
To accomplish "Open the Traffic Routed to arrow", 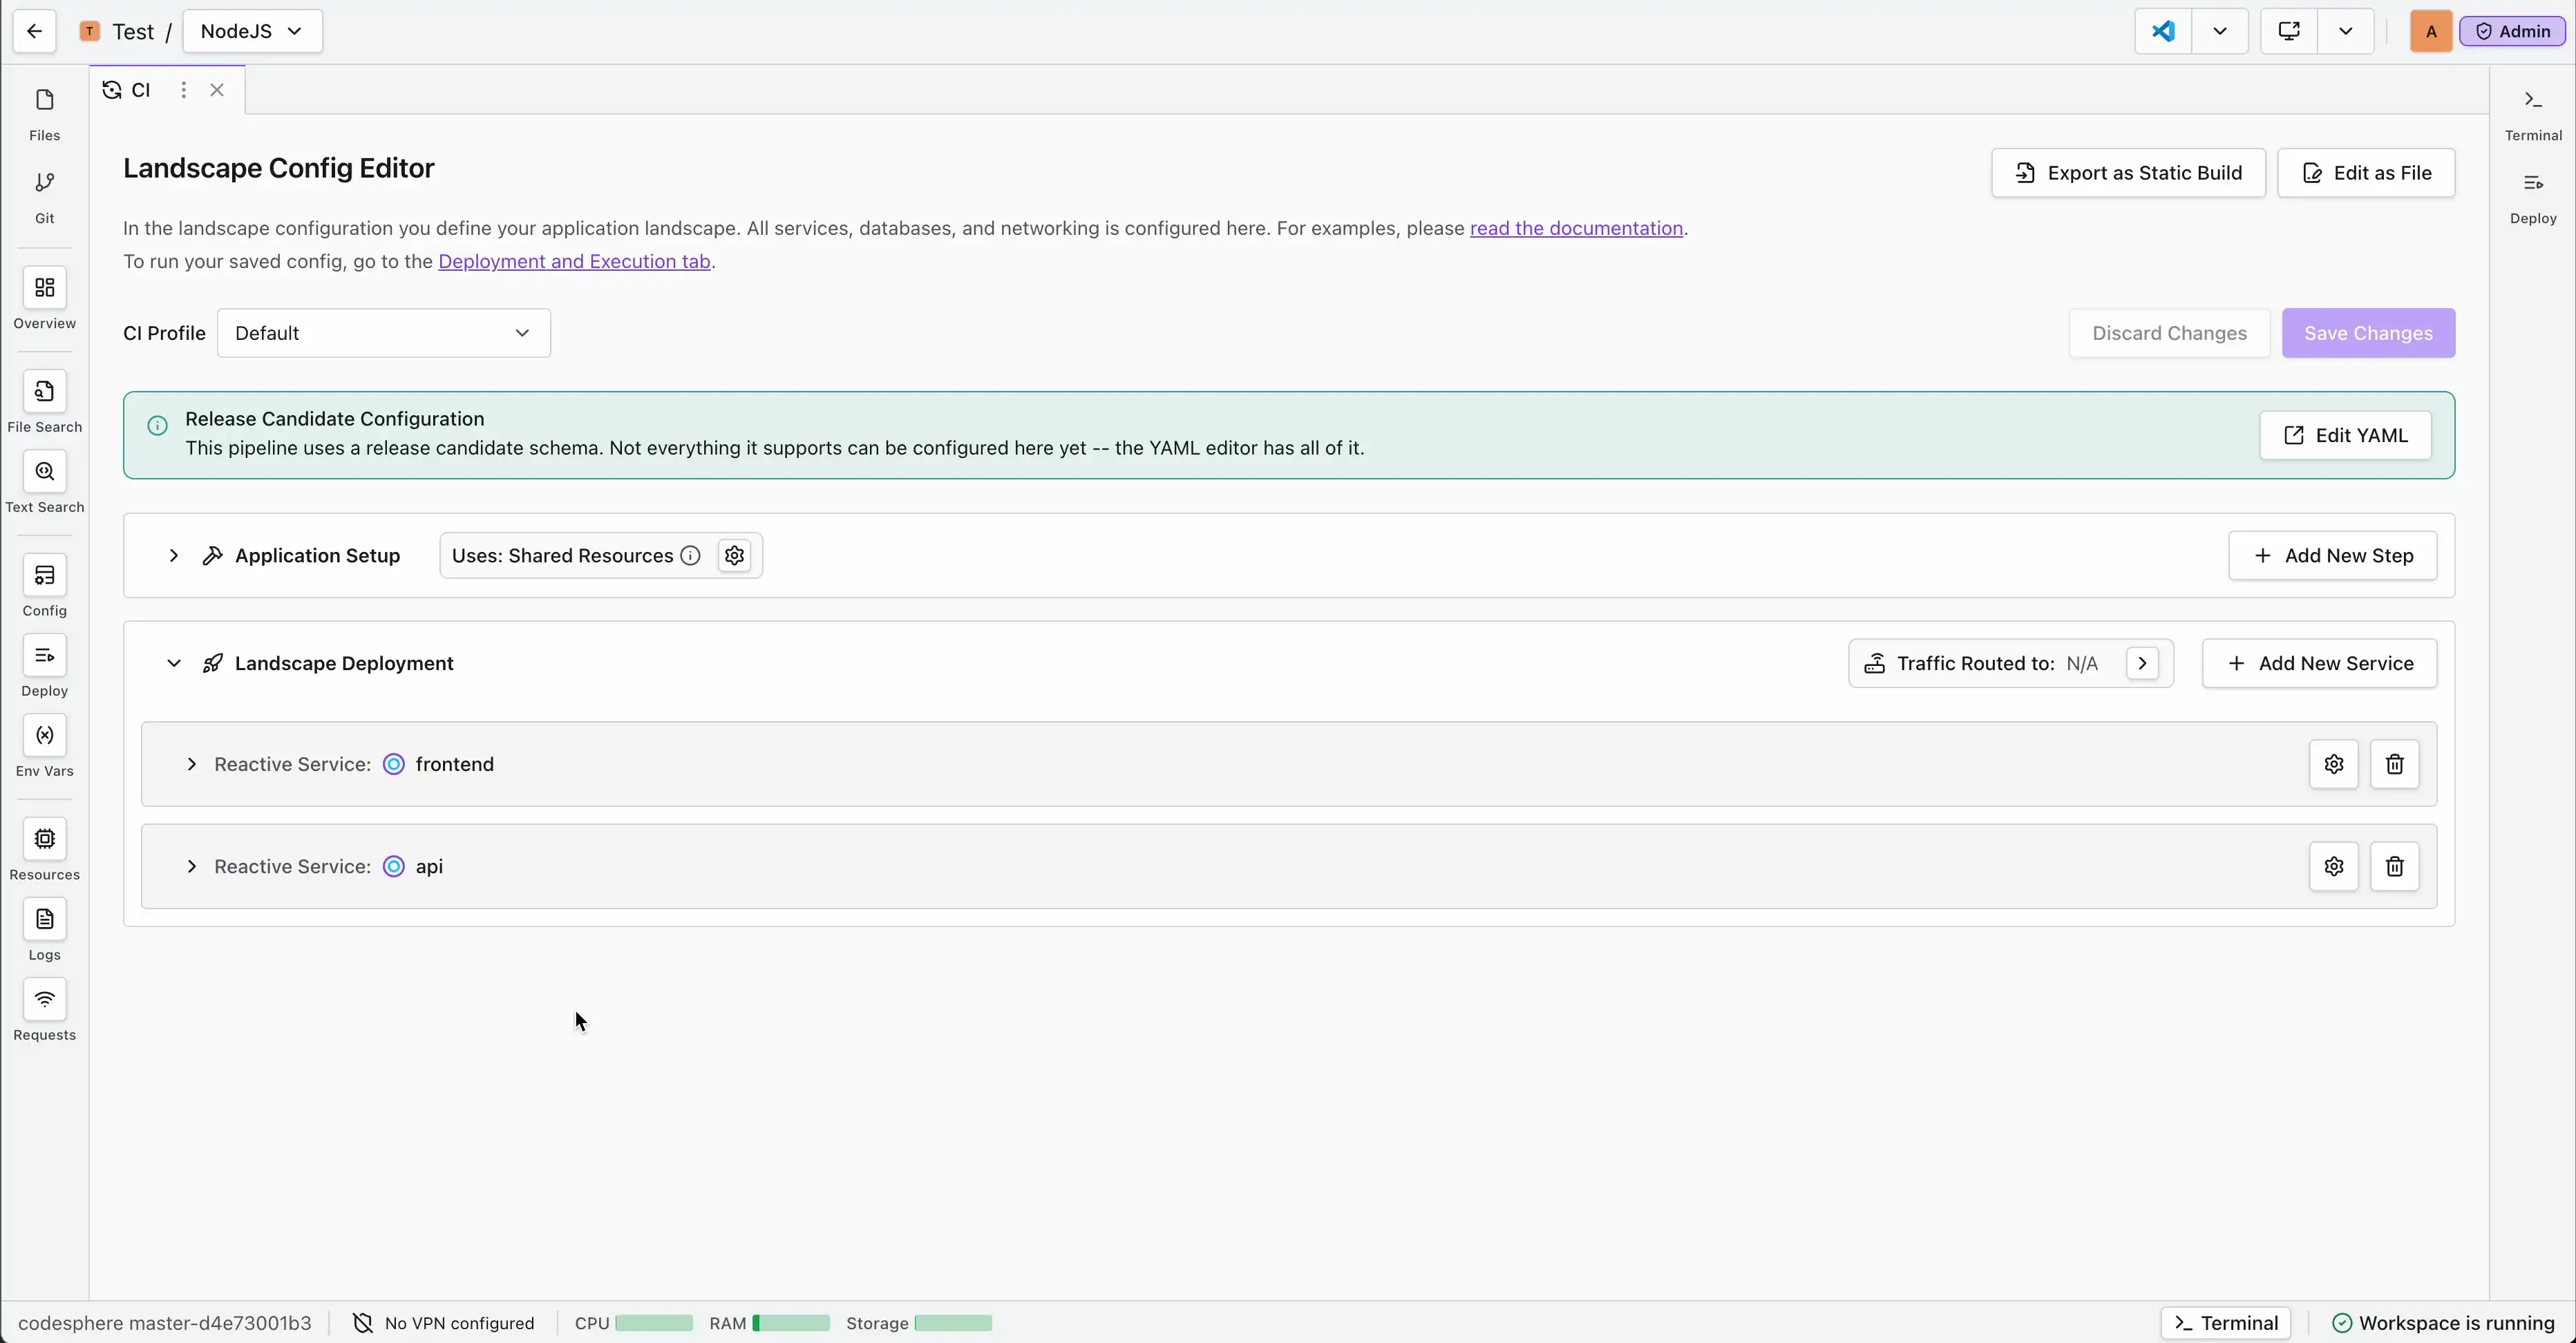I will (x=2142, y=663).
